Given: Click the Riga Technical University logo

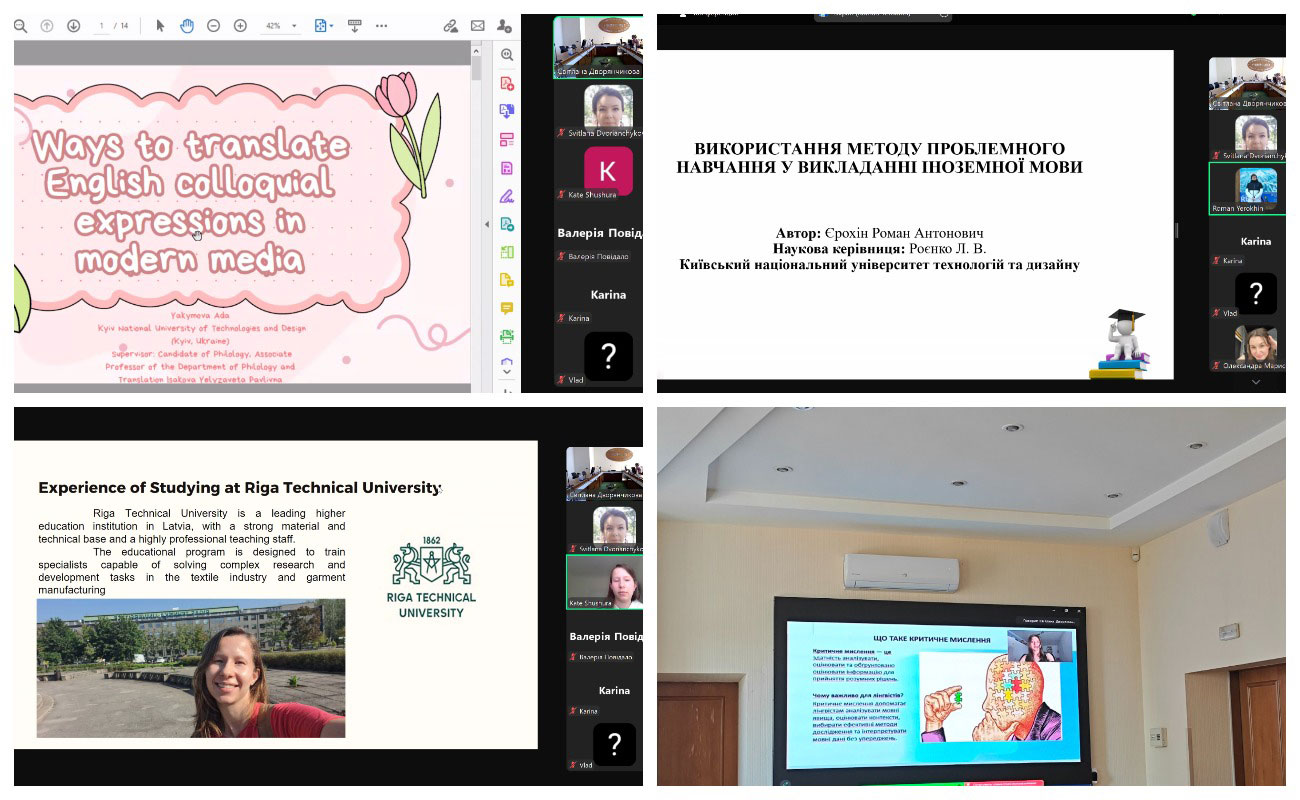Looking at the screenshot, I should click(431, 580).
